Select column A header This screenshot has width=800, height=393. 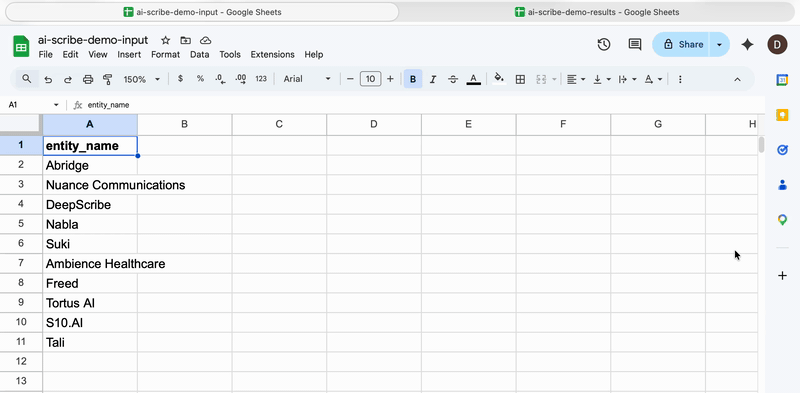coord(90,124)
